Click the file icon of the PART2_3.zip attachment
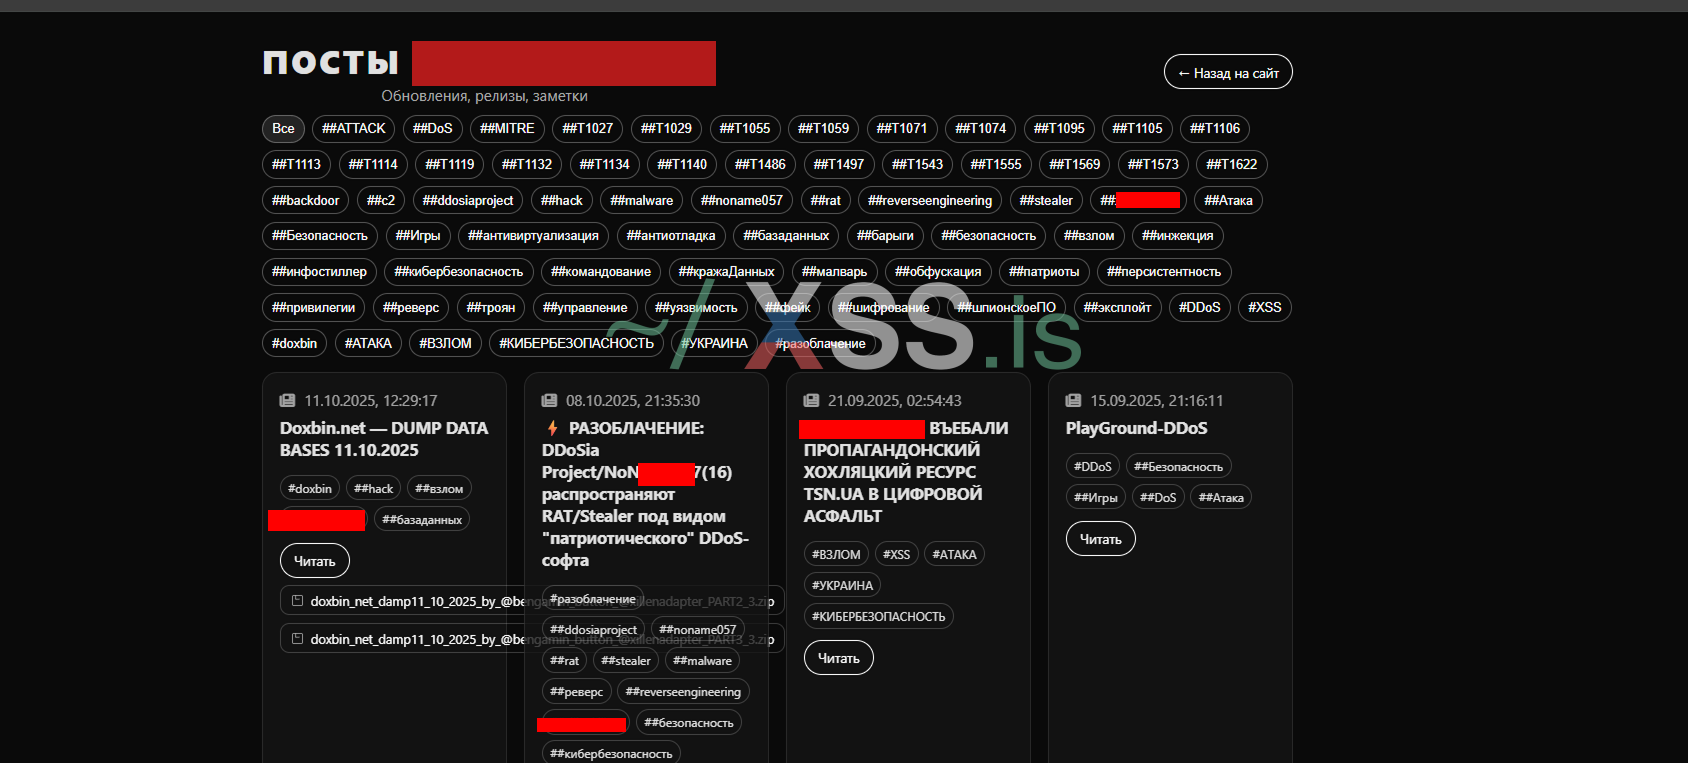This screenshot has width=1688, height=763. (x=297, y=601)
